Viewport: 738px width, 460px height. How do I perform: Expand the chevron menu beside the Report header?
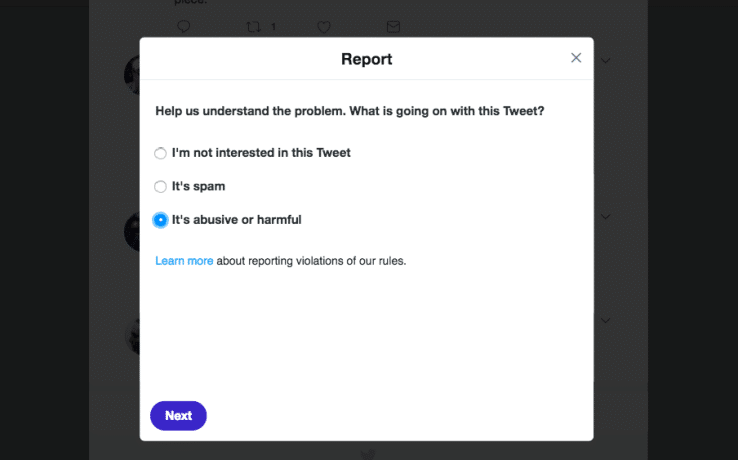[605, 61]
